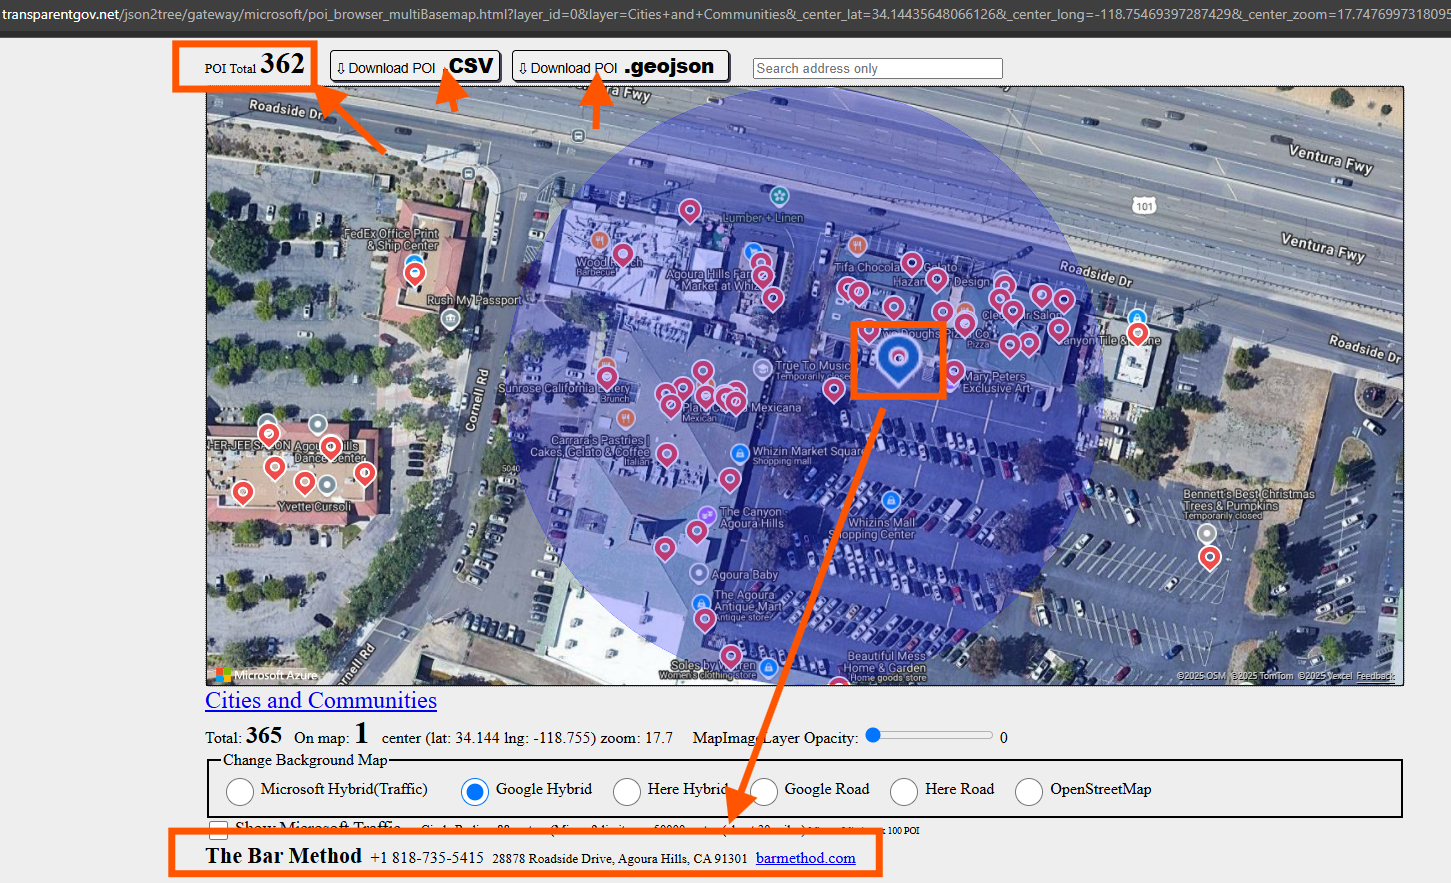Screen dimensions: 1451x883
Task: Click gray icon below Bennett's Best Christmas Trees
Action: coord(1207,534)
